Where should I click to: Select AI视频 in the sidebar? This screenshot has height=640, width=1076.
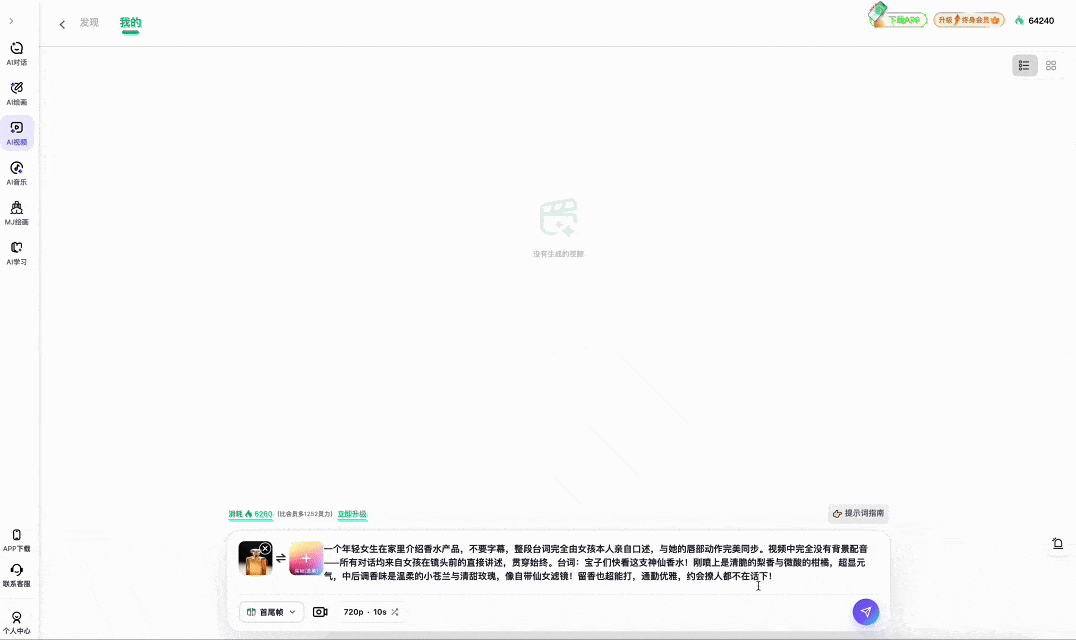[16, 133]
